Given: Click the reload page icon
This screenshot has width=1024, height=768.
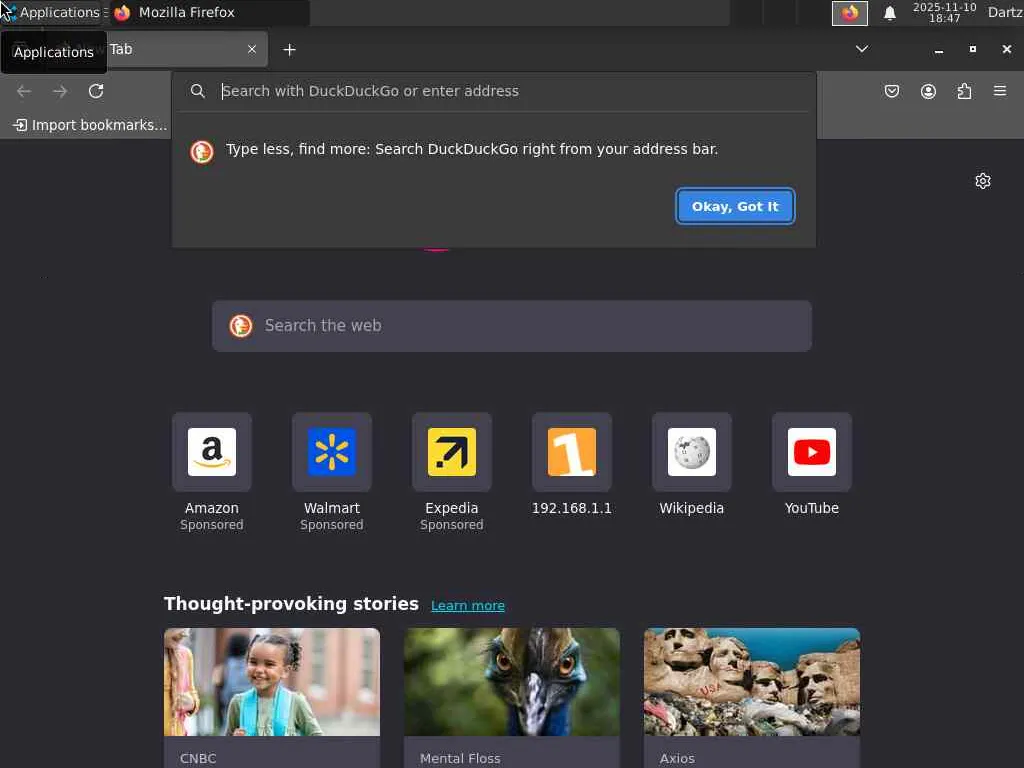Looking at the screenshot, I should tap(96, 91).
